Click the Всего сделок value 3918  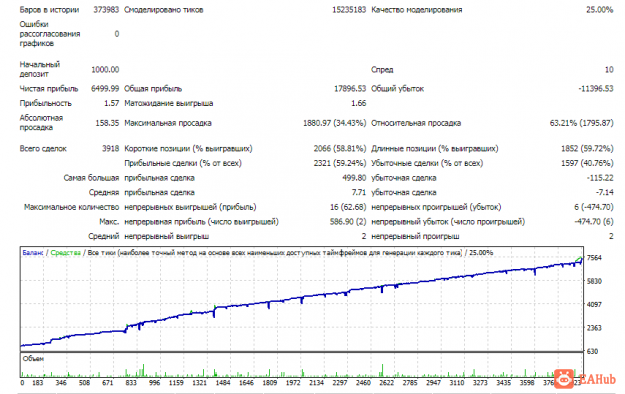click(x=110, y=149)
